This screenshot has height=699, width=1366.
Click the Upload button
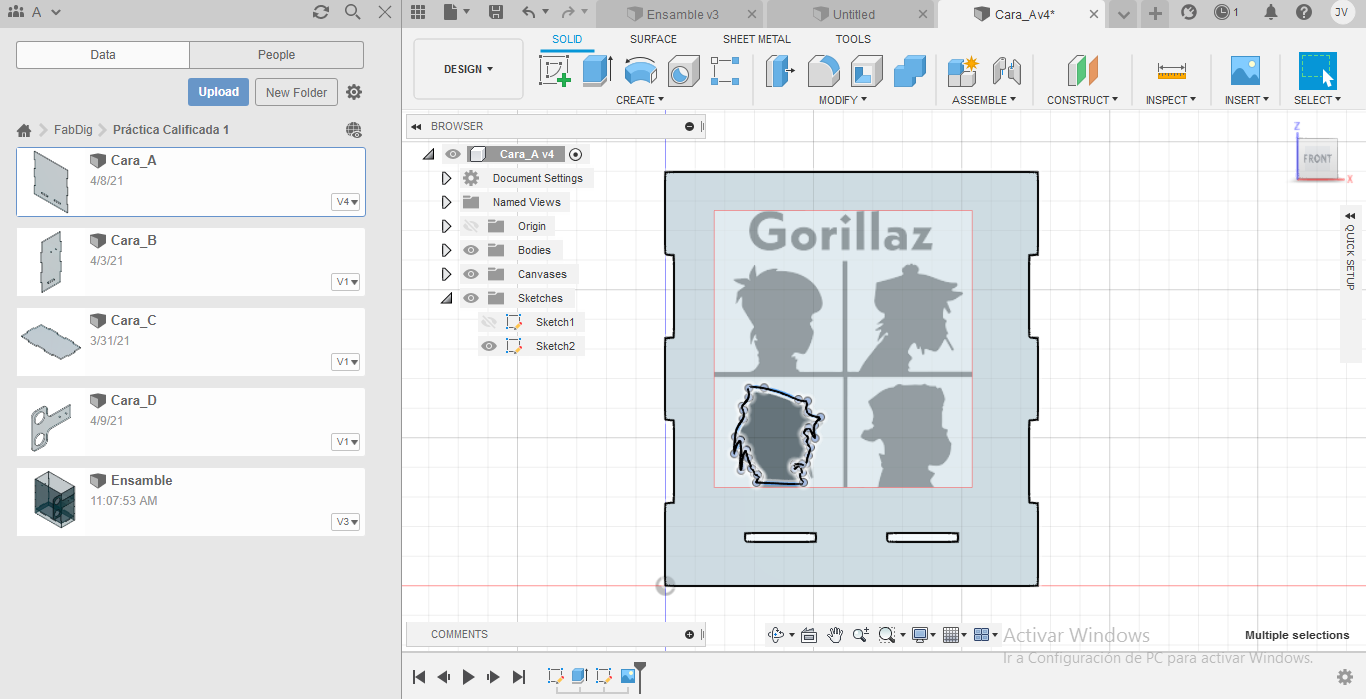pos(218,92)
